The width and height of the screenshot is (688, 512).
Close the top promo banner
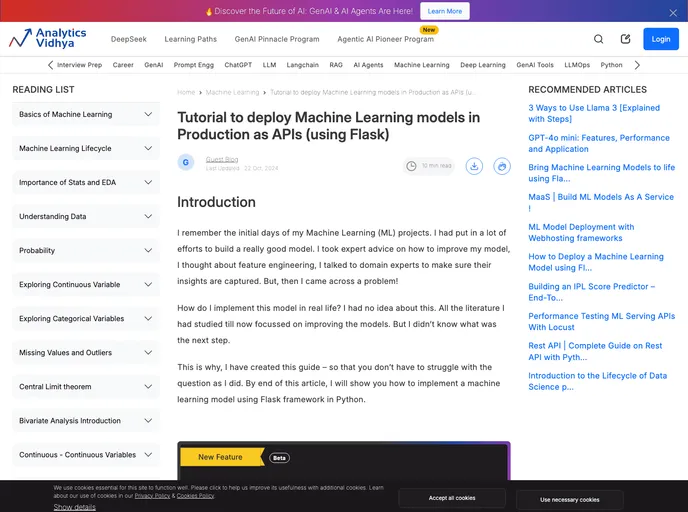[673, 13]
